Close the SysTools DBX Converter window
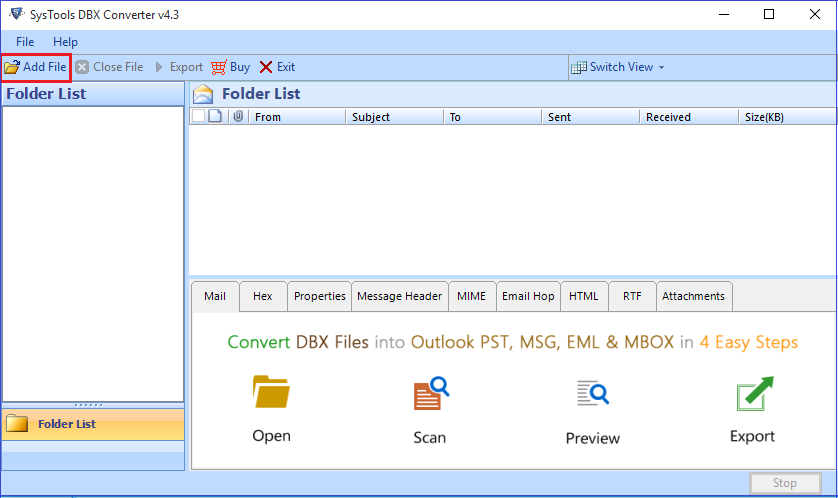 [x=814, y=14]
